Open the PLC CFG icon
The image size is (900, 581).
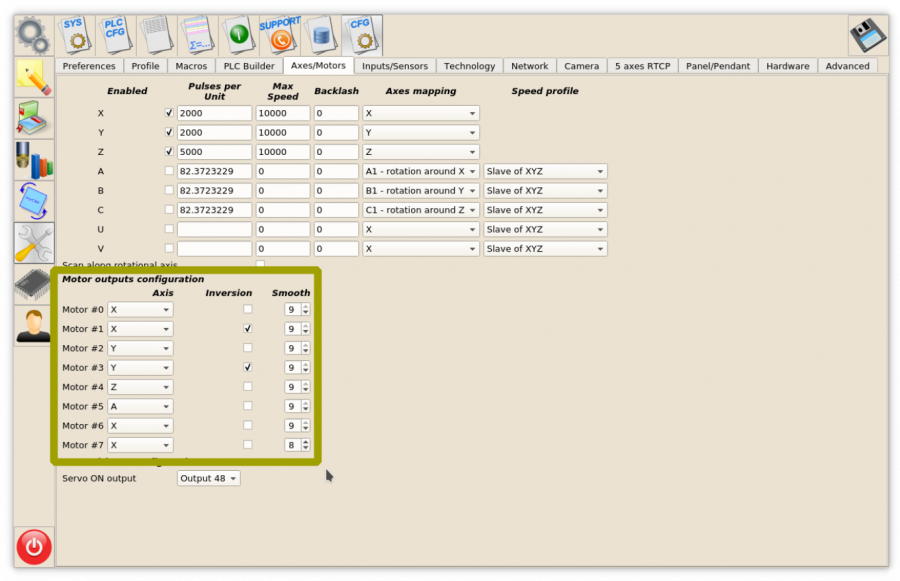point(116,35)
